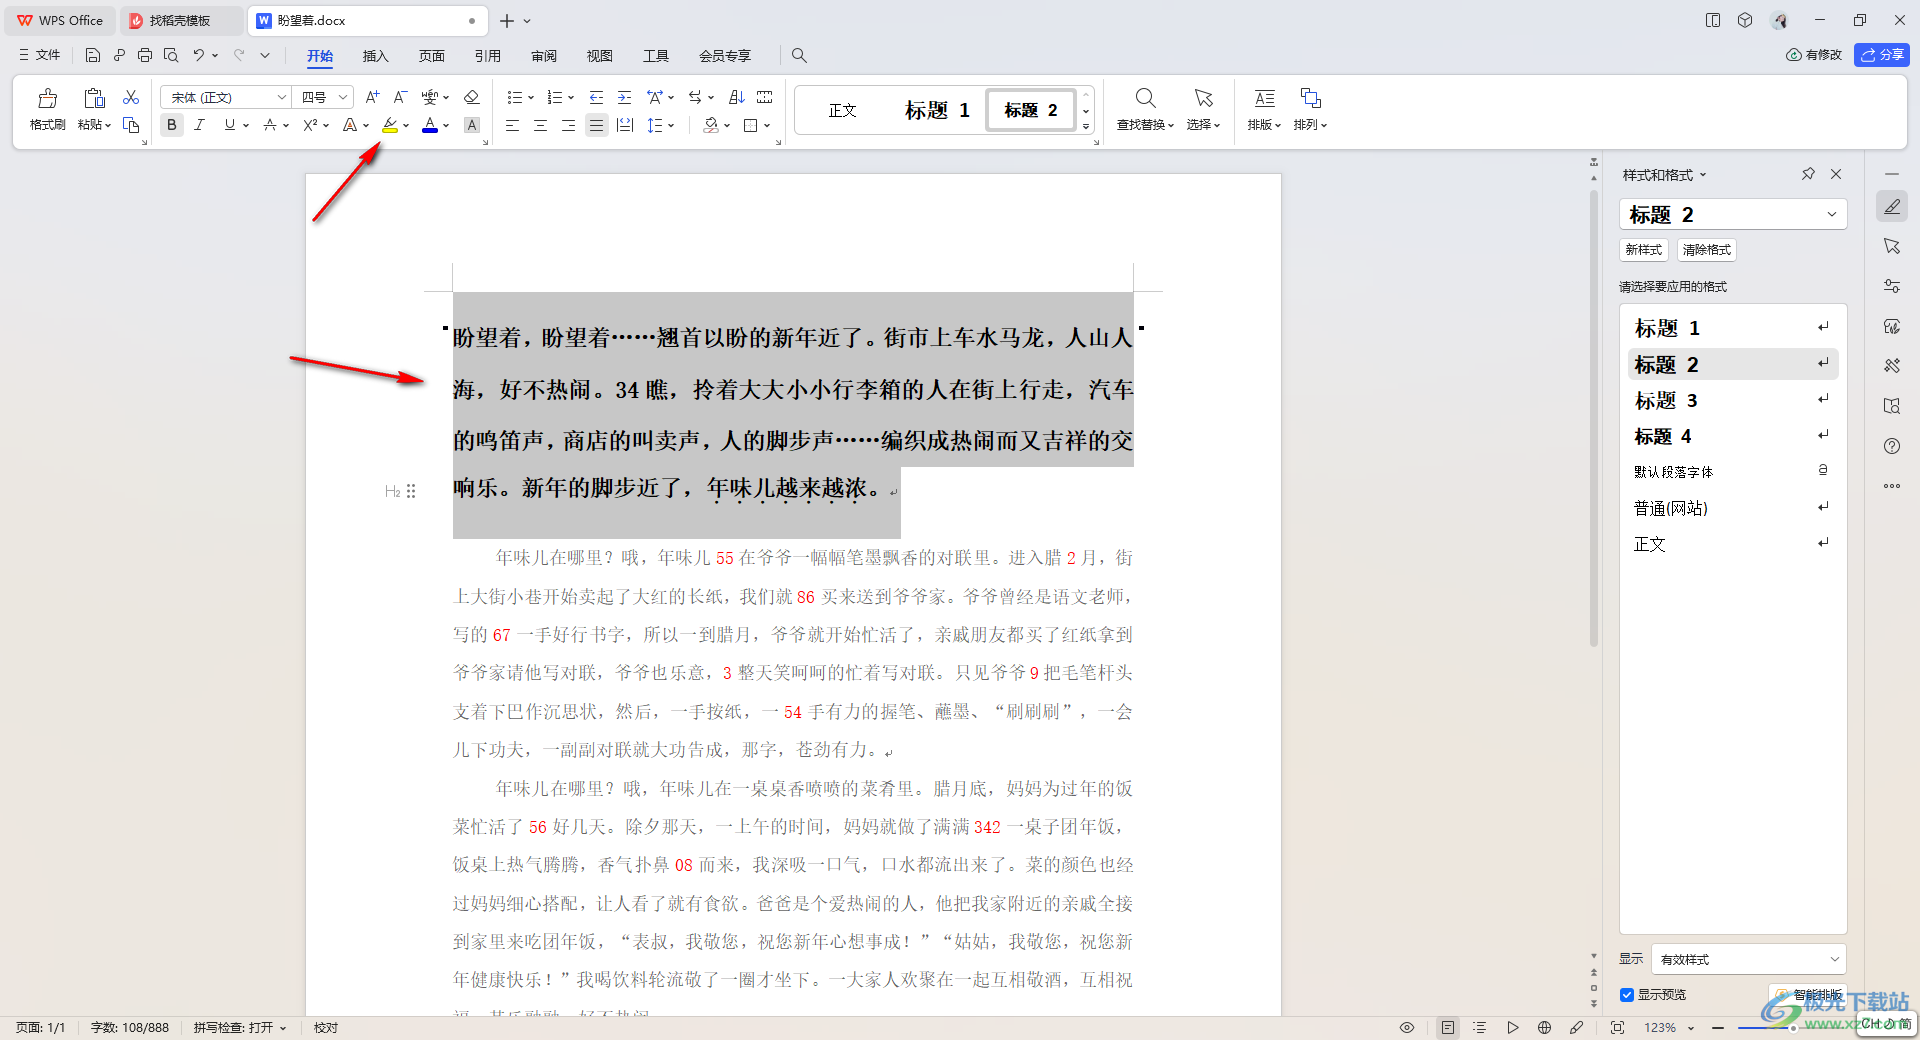
Task: Click the blue font color button
Action: pyautogui.click(x=430, y=125)
